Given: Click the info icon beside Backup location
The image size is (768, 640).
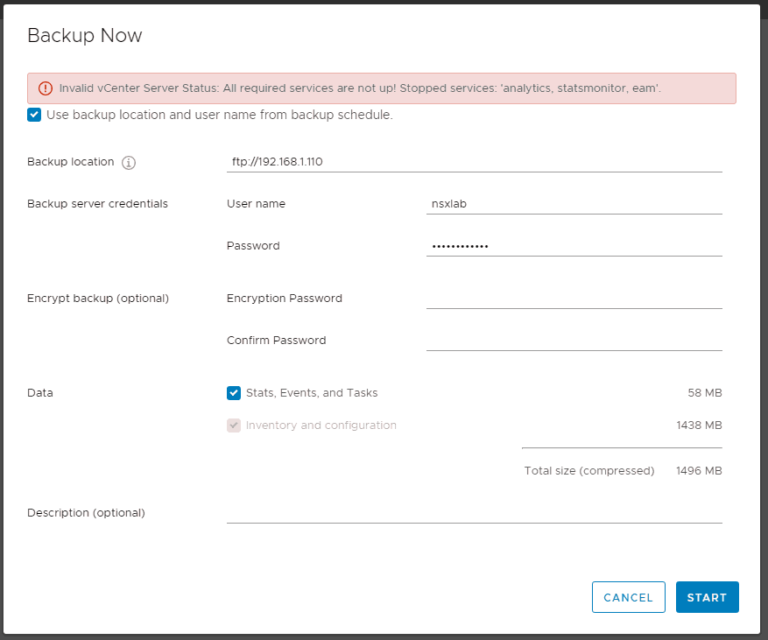Looking at the screenshot, I should (128, 162).
